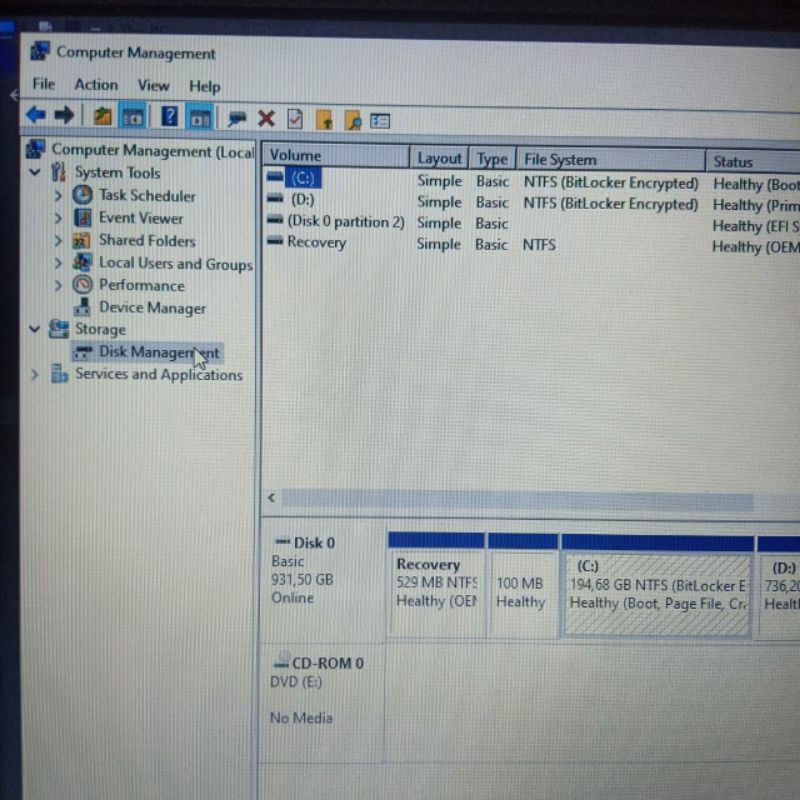800x800 pixels.
Task: Open the View menu
Action: click(153, 86)
